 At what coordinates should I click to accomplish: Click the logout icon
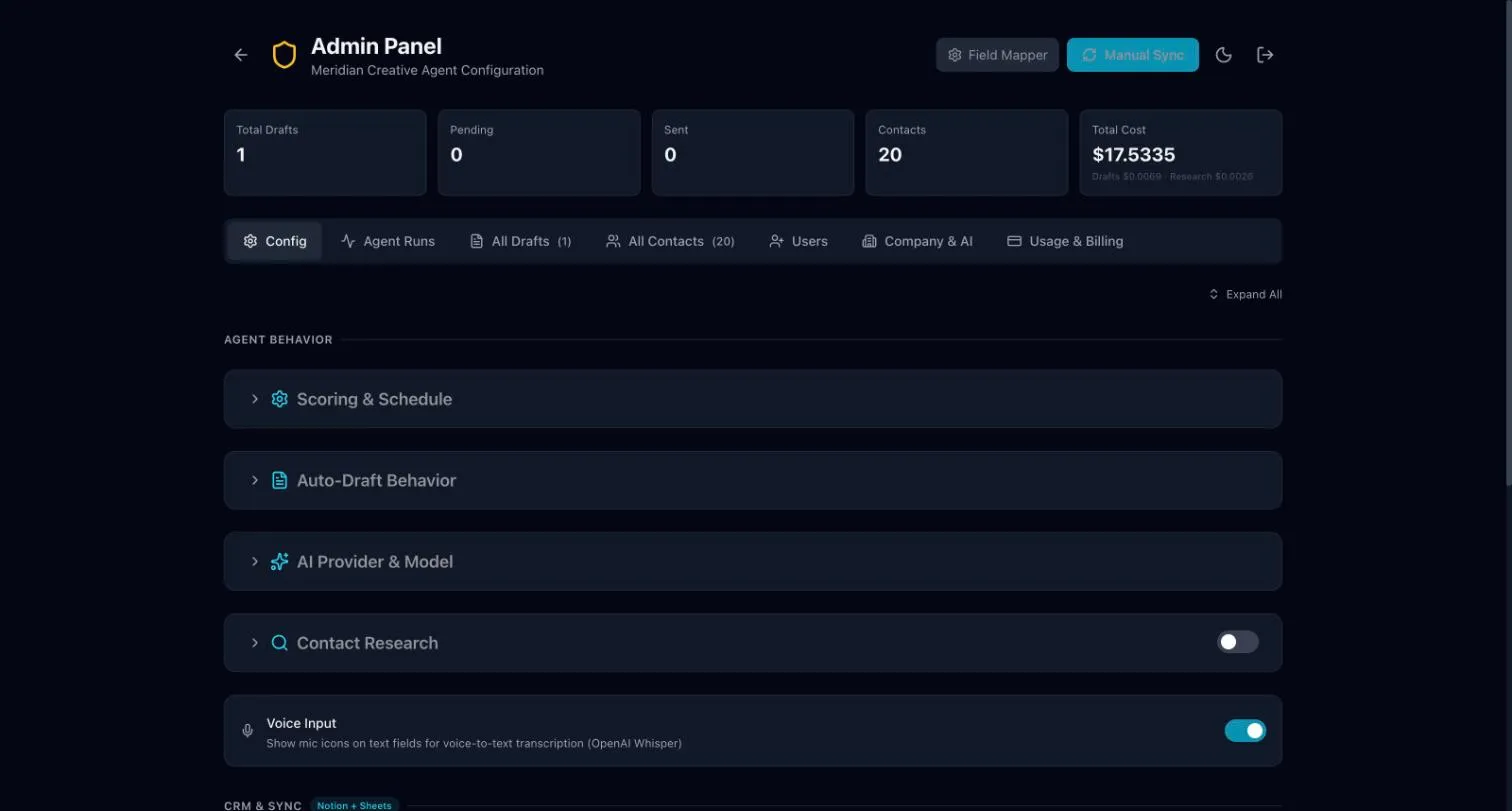click(1265, 55)
